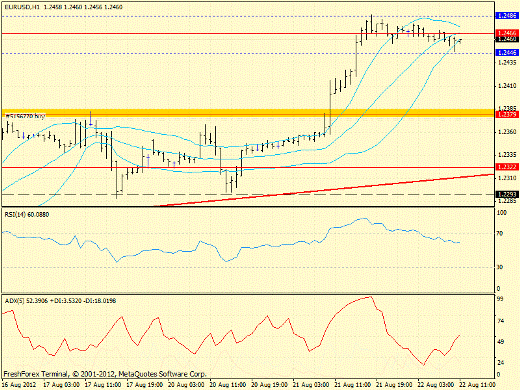The width and height of the screenshot is (520, 390).
Task: Click the 16 Aug 2012 date label
Action: click(20, 385)
